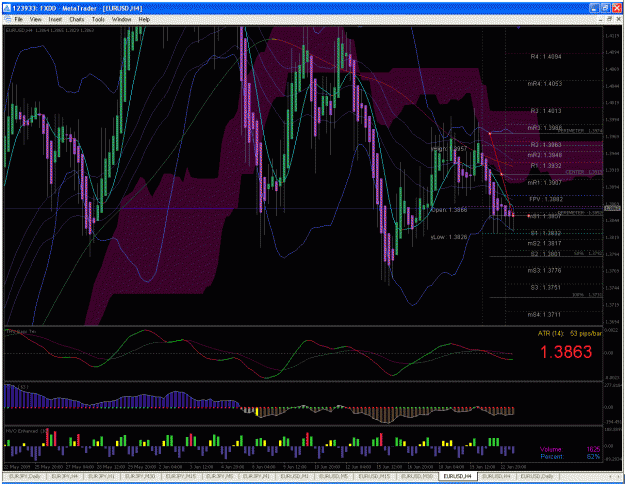Viewport: 625px width, 484px height.
Task: Click the chart document icon beside File
Action: click(7, 19)
